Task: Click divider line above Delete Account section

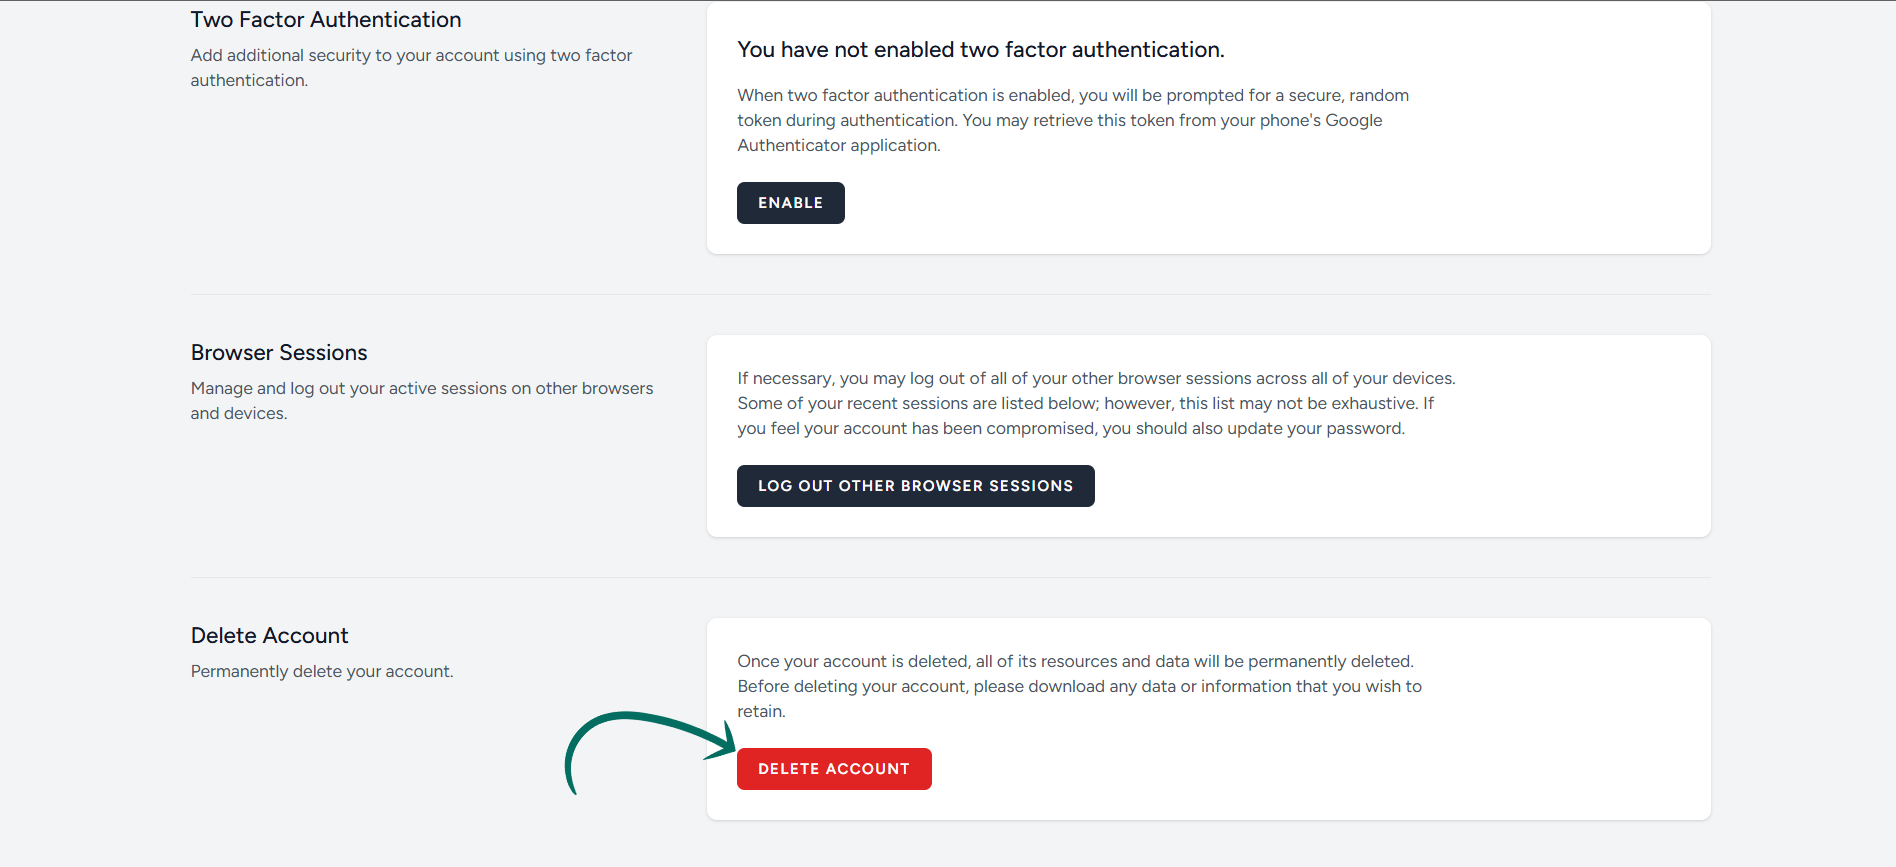Action: (950, 577)
